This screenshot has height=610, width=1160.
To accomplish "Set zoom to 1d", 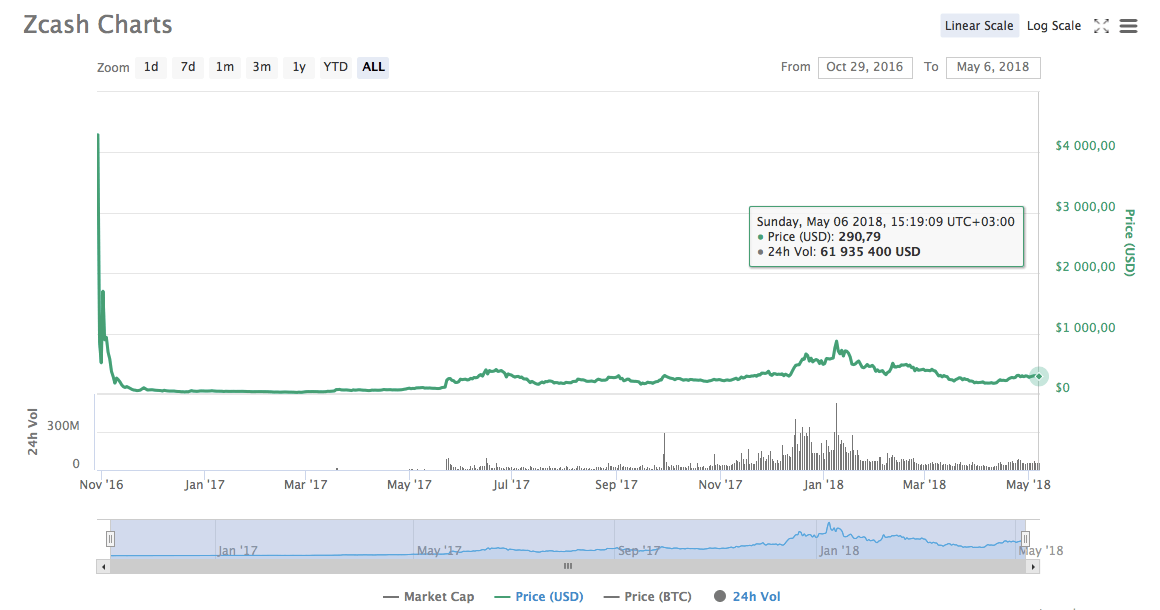I will click(151, 67).
